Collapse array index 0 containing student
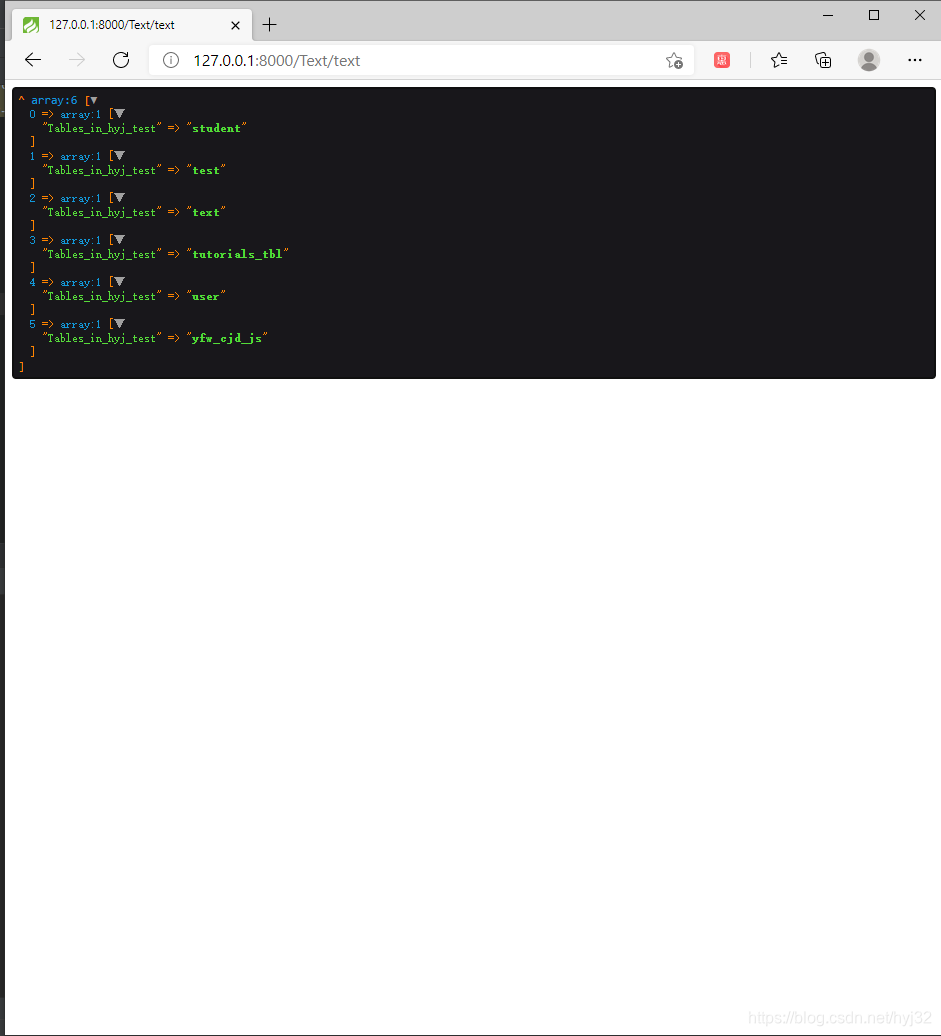This screenshot has width=941, height=1036. tap(119, 114)
